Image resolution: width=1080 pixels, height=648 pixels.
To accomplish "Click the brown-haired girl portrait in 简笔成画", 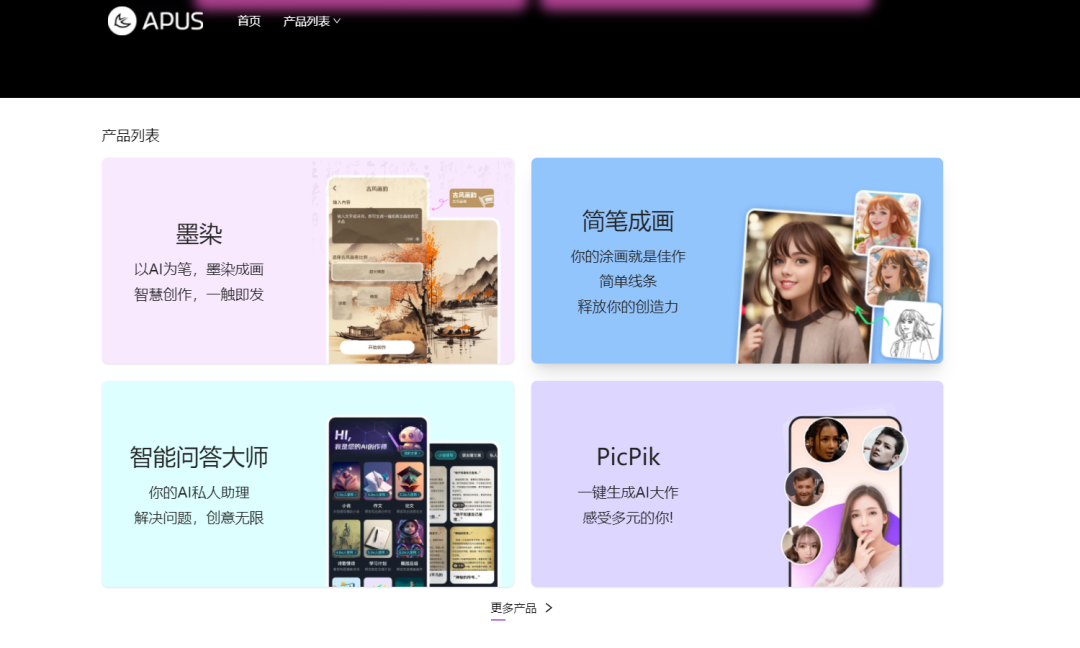I will pyautogui.click(x=800, y=290).
